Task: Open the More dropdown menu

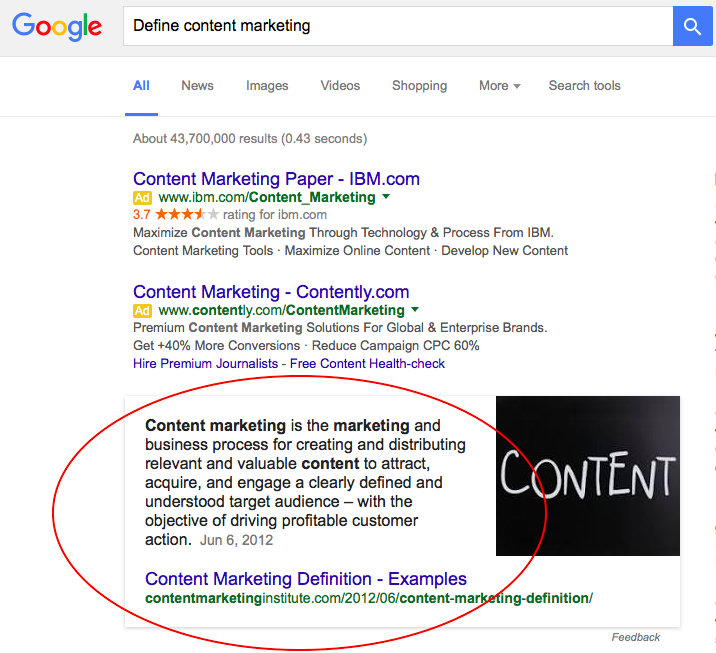Action: pos(499,85)
